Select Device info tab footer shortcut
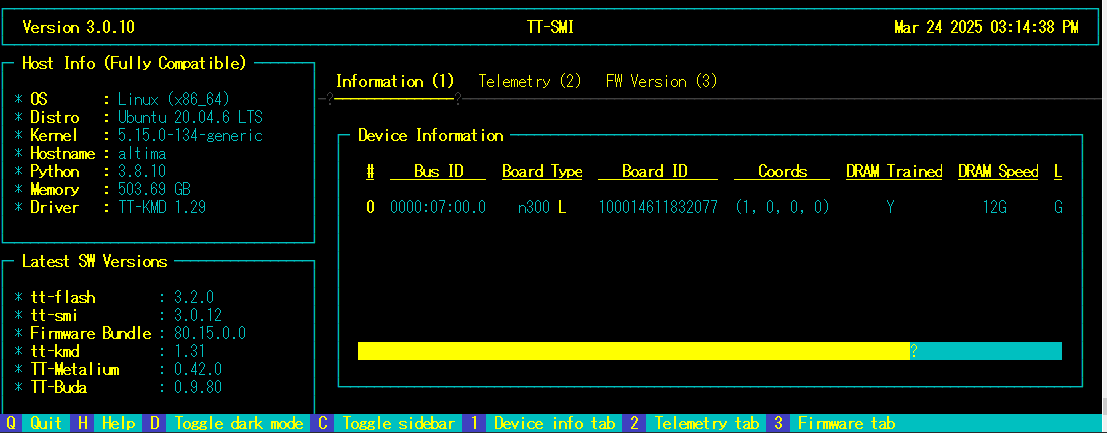Viewport: 1107px width, 433px height. click(554, 424)
